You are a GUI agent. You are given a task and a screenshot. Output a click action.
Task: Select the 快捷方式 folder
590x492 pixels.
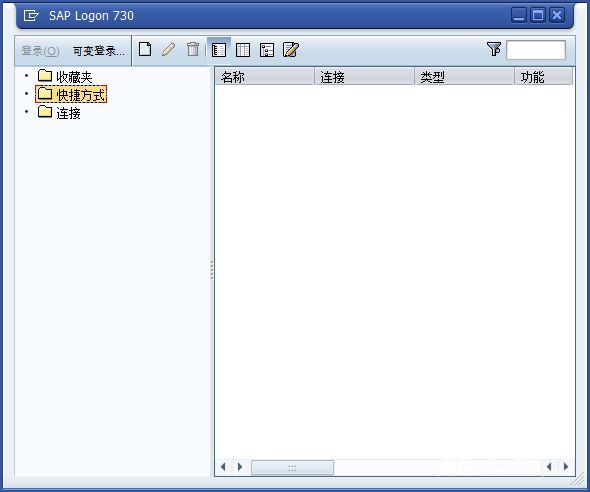click(71, 94)
